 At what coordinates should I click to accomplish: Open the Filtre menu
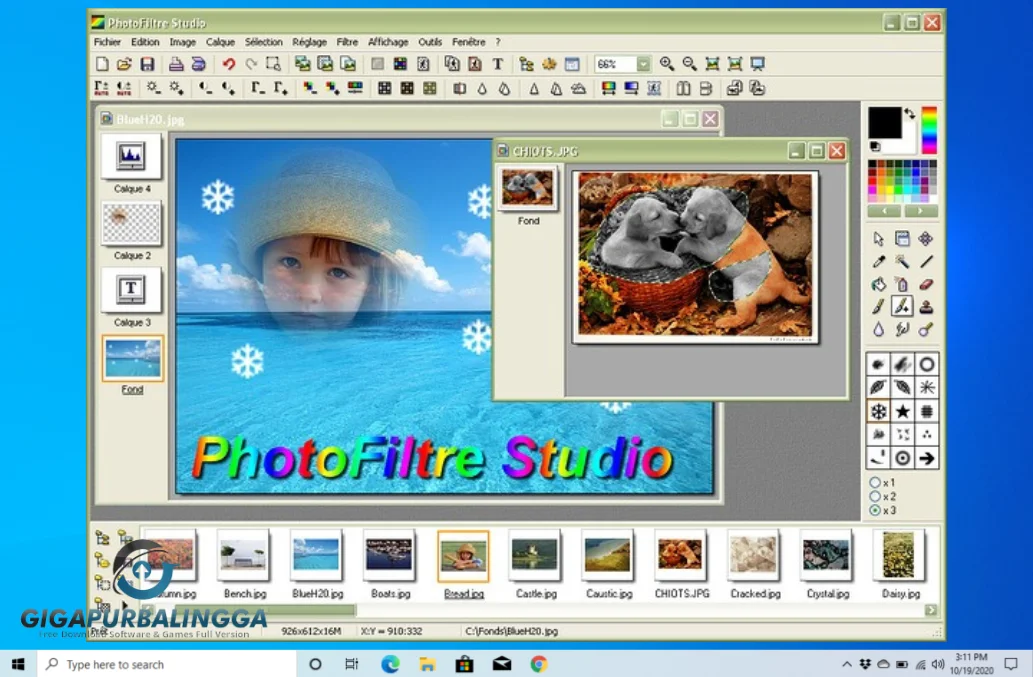coord(347,41)
